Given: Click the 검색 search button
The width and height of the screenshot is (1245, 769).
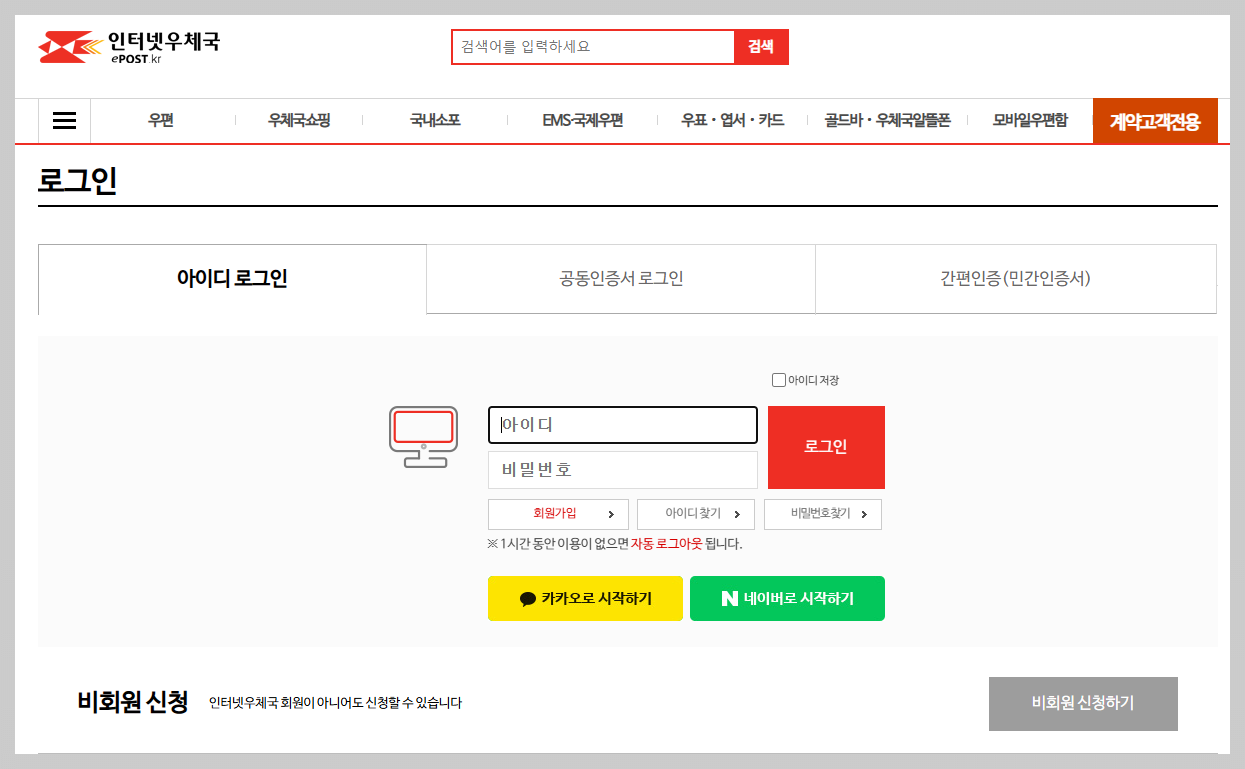Looking at the screenshot, I should click(x=761, y=46).
